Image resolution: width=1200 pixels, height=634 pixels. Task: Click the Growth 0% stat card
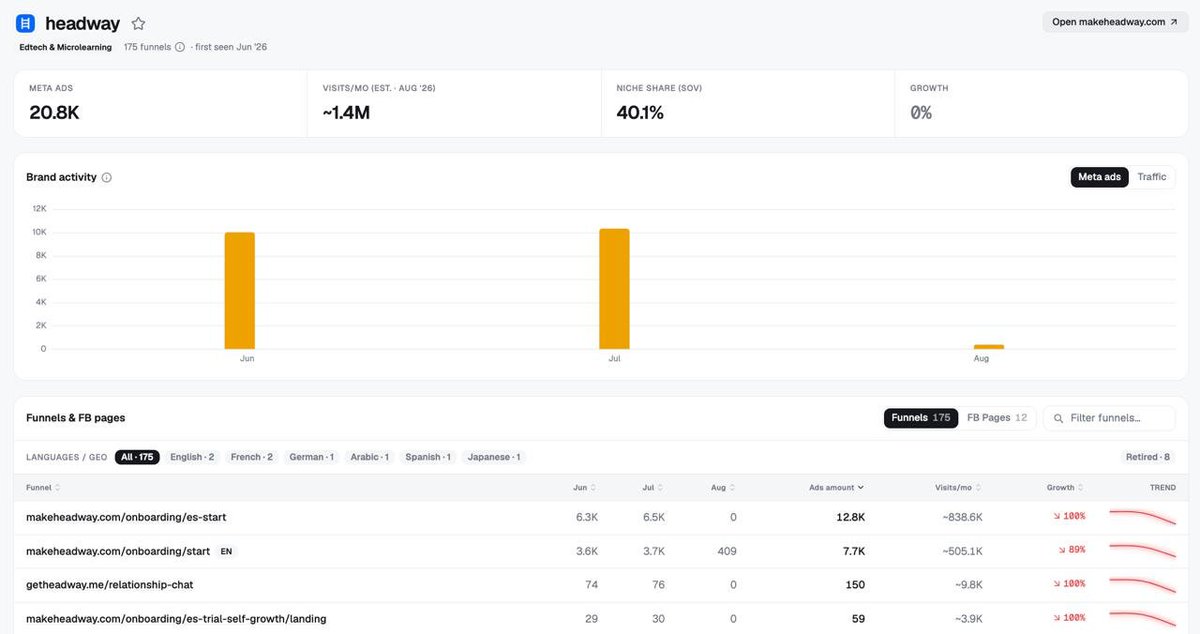click(x=1041, y=103)
